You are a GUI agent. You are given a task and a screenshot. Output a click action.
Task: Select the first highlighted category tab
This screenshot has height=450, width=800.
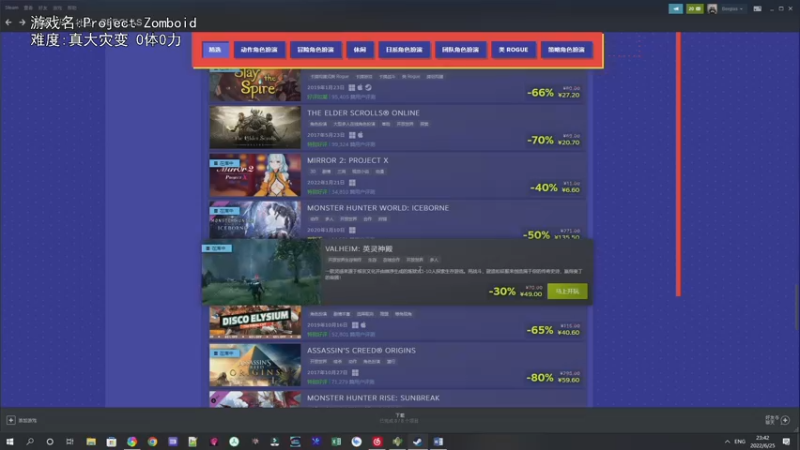point(215,49)
